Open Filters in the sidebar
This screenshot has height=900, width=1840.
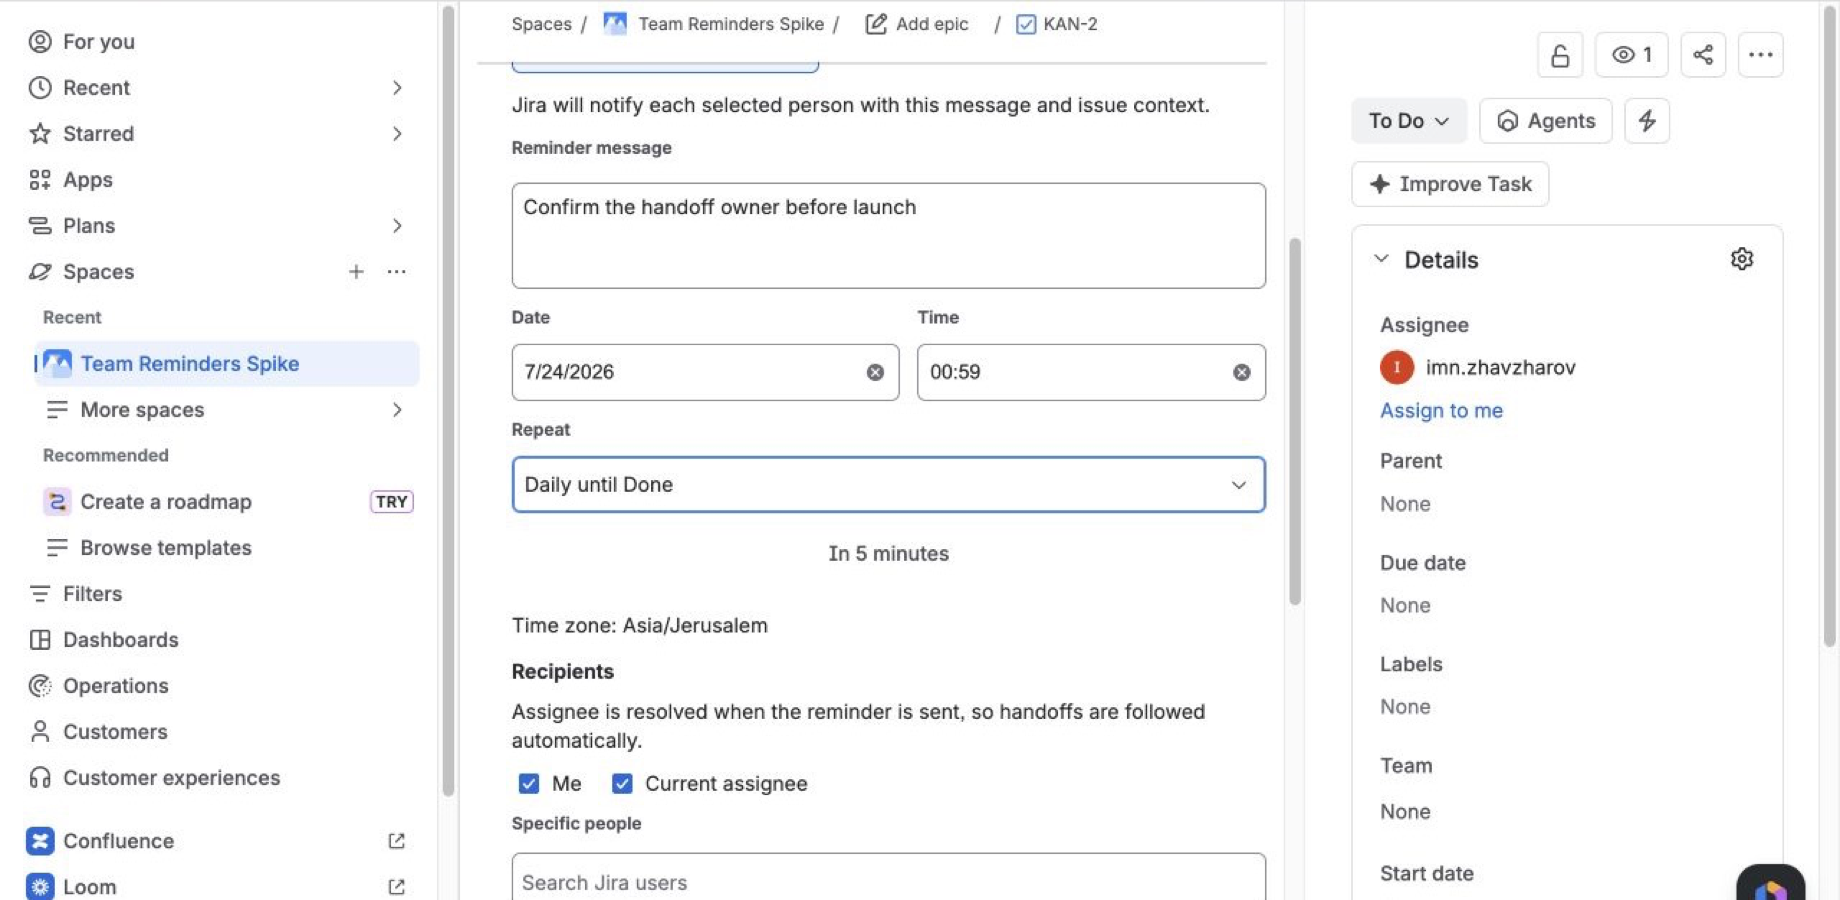click(x=92, y=593)
